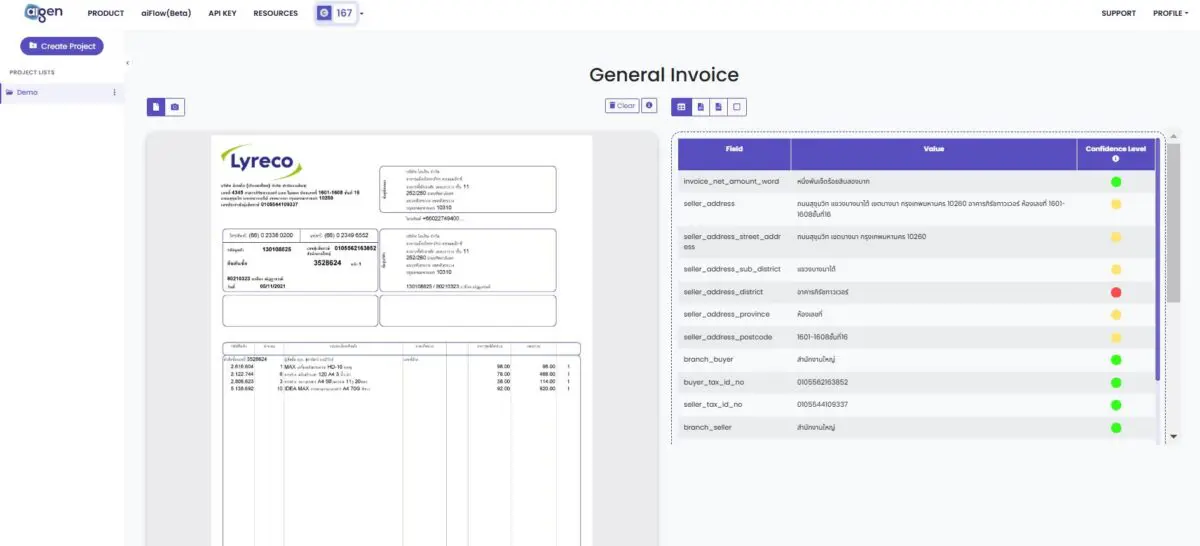Click the AIGEN logo

45,13
